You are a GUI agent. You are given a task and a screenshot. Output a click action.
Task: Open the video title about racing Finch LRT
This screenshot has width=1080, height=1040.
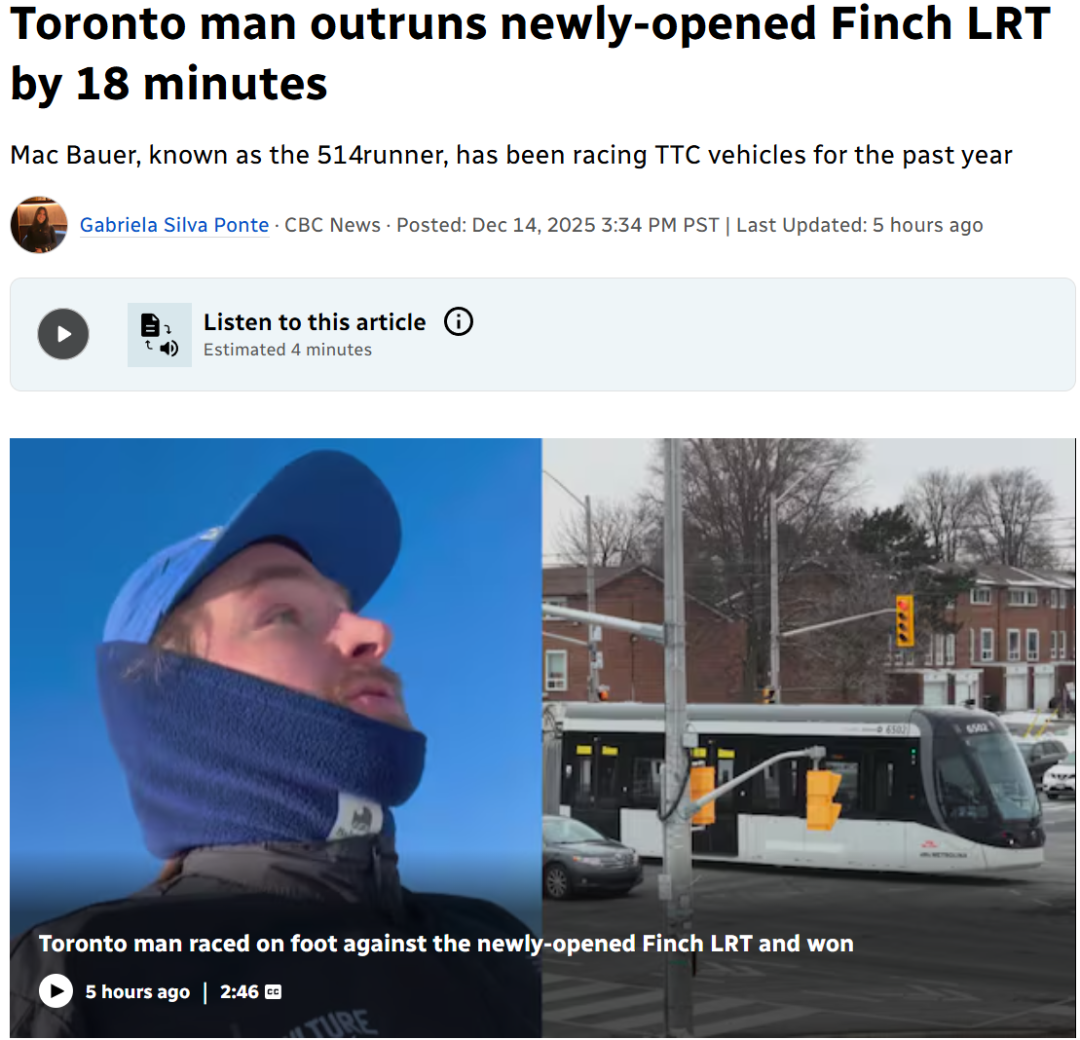(x=446, y=943)
